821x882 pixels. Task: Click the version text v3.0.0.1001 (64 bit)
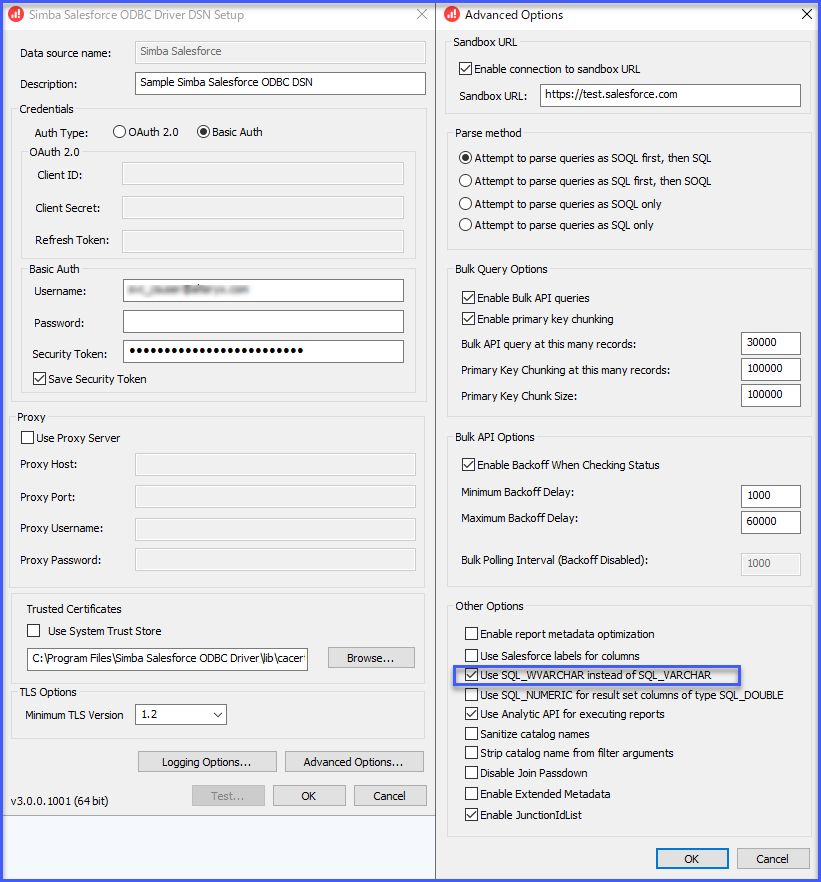point(60,800)
